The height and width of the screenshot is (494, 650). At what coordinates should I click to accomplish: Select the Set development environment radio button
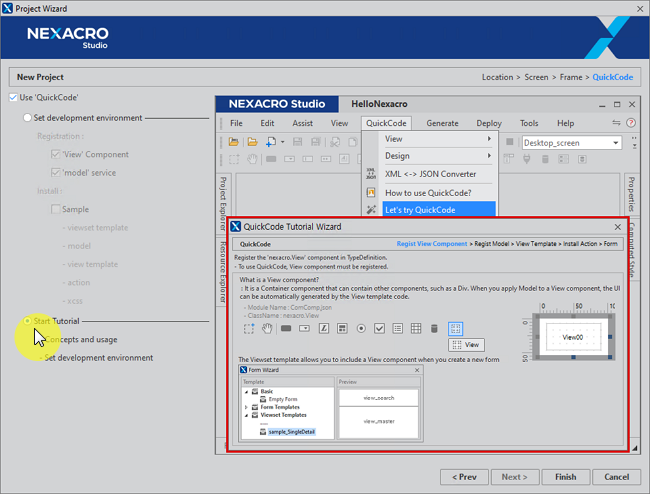[x=27, y=118]
